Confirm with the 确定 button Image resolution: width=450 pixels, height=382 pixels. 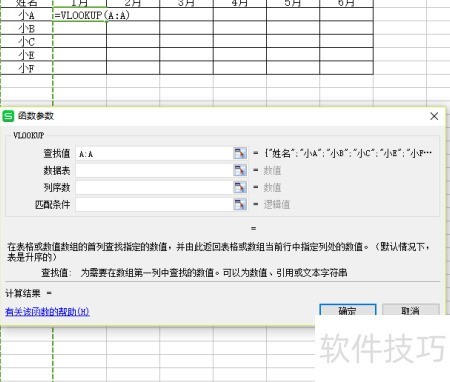348,311
